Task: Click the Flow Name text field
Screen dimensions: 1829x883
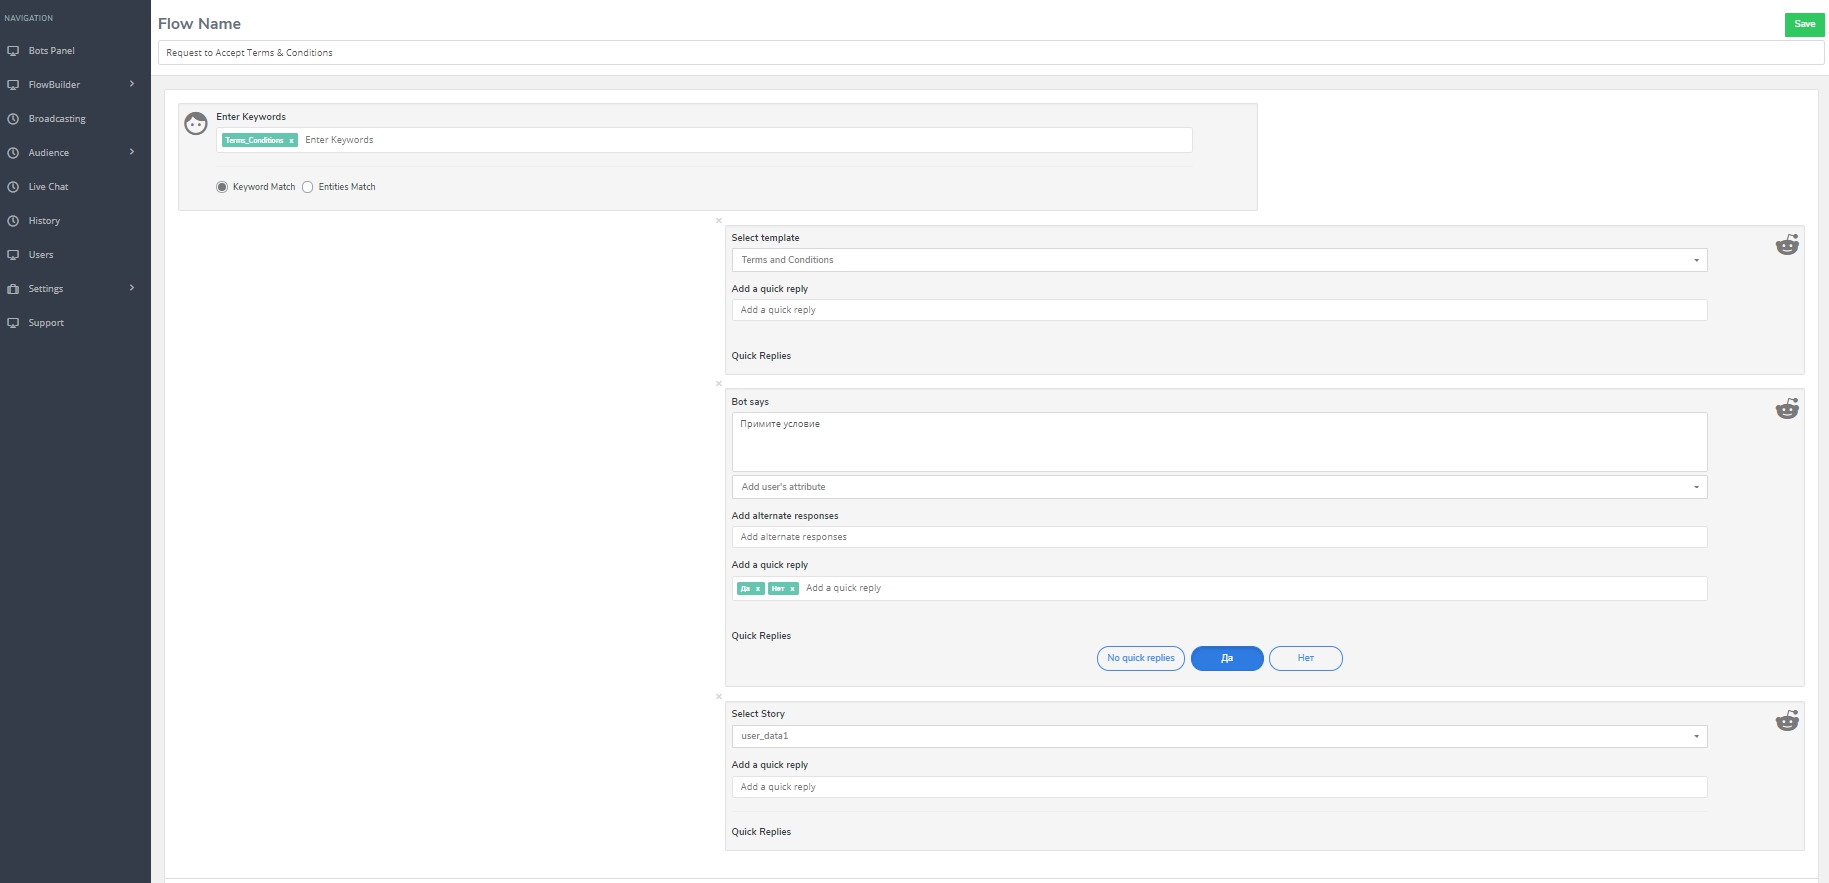Action: [x=990, y=53]
